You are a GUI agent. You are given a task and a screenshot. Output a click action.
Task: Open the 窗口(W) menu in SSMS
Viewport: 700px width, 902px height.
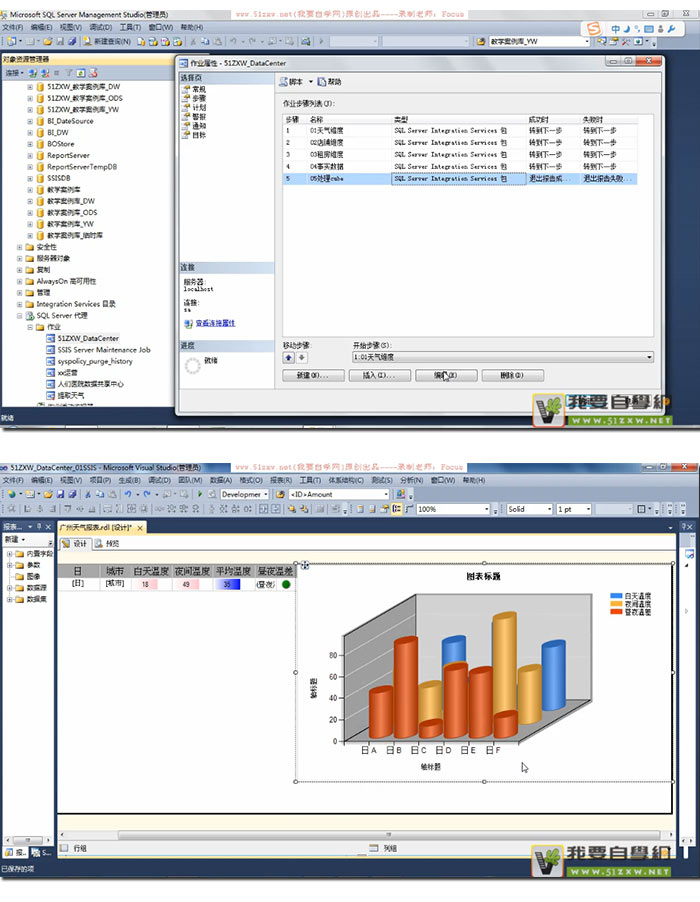tap(160, 27)
